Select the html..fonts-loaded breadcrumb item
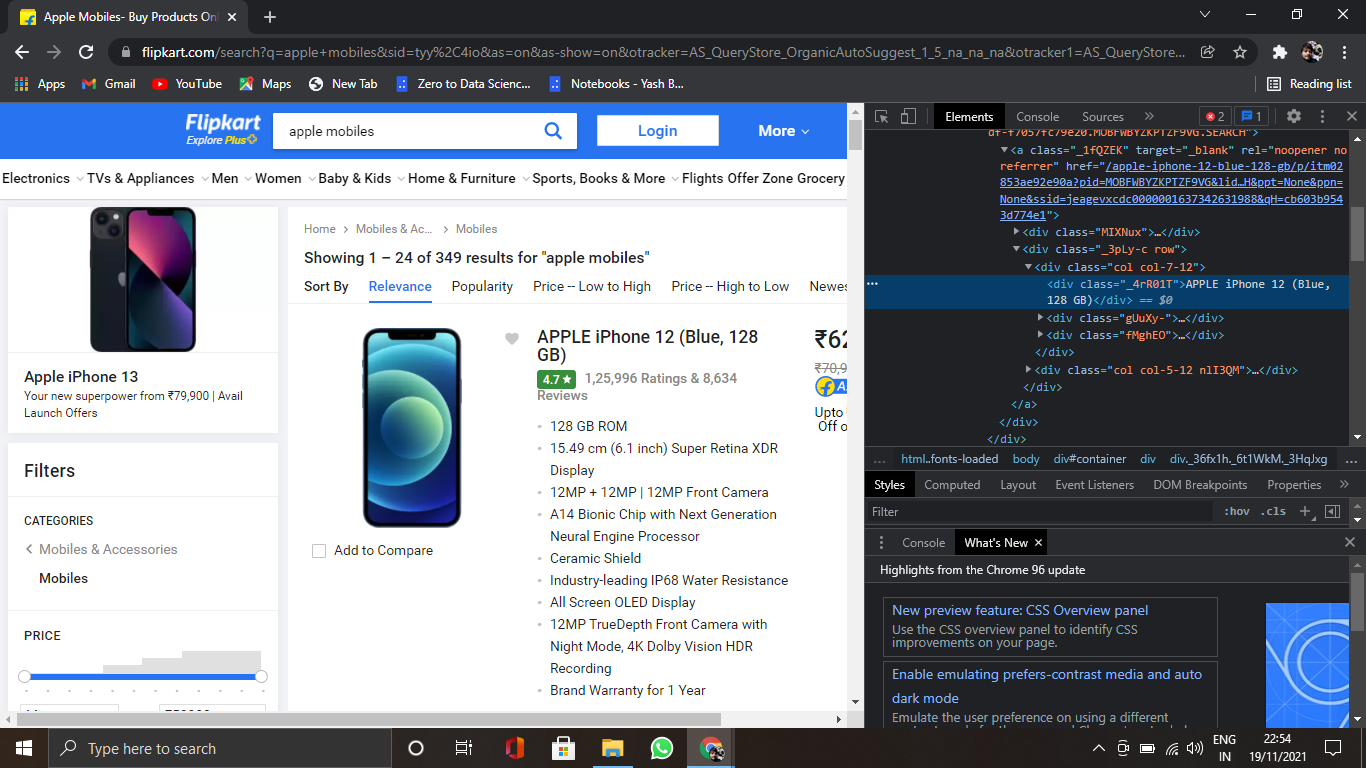This screenshot has height=768, width=1366. tap(949, 459)
